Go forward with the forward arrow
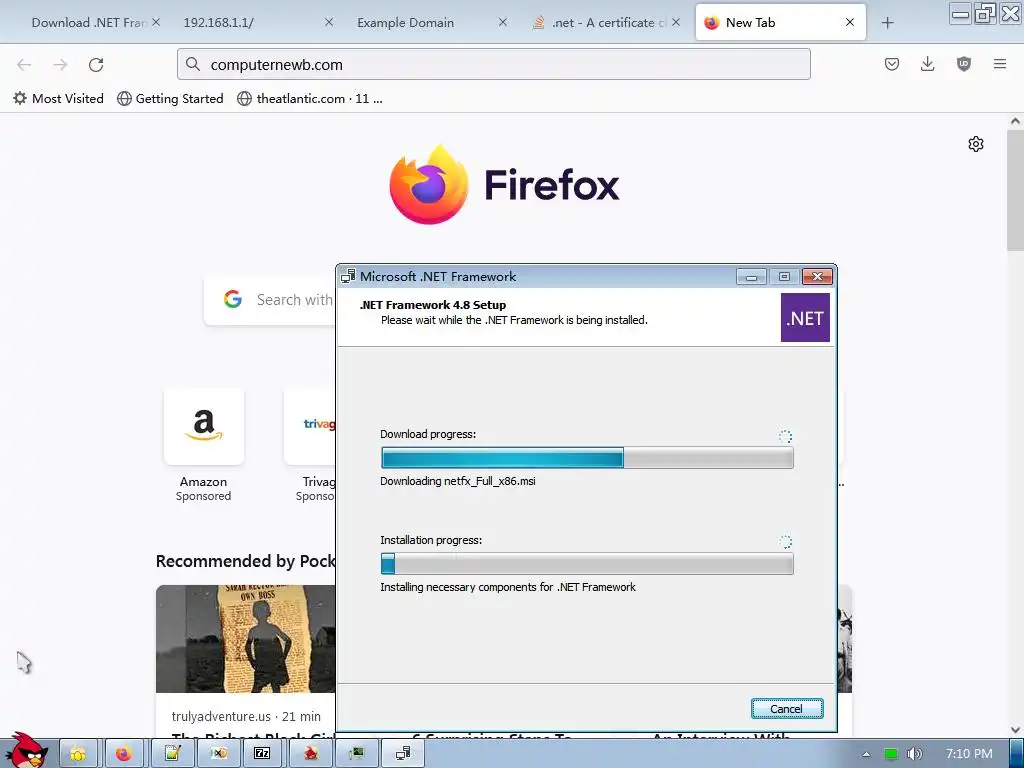 60,64
